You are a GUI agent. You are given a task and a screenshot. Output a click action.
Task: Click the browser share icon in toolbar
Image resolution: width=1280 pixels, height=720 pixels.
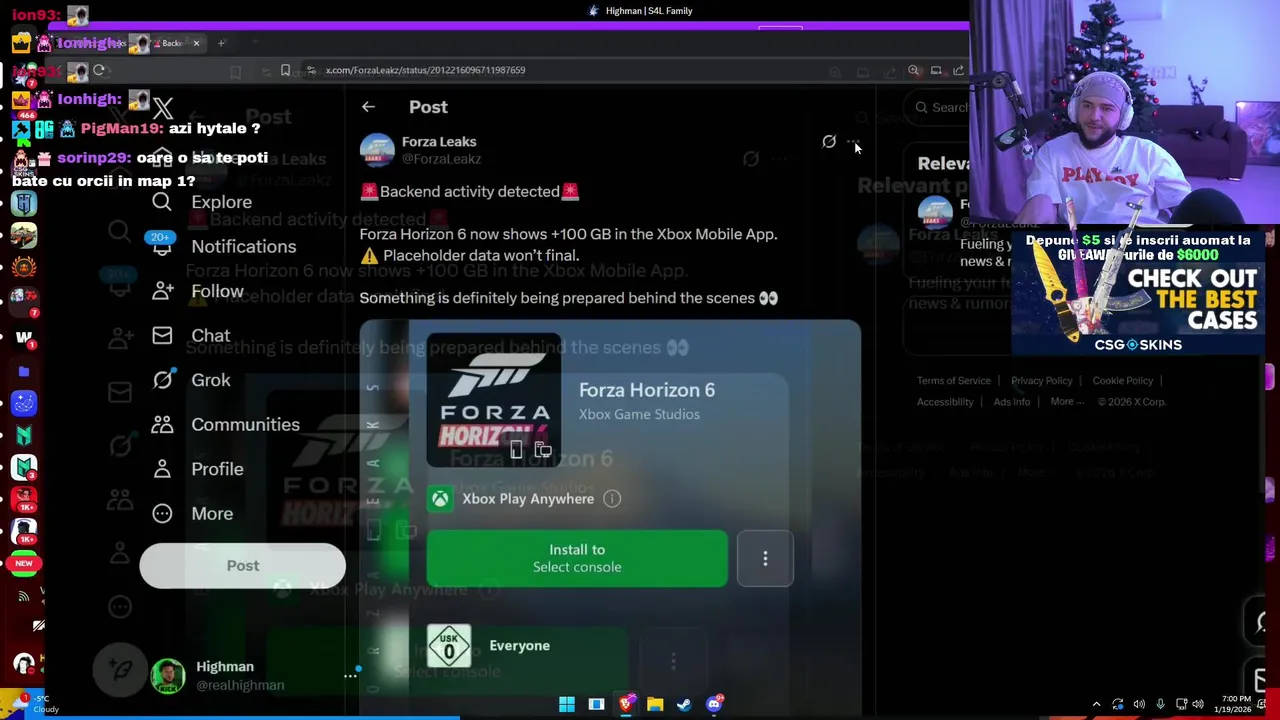[958, 70]
